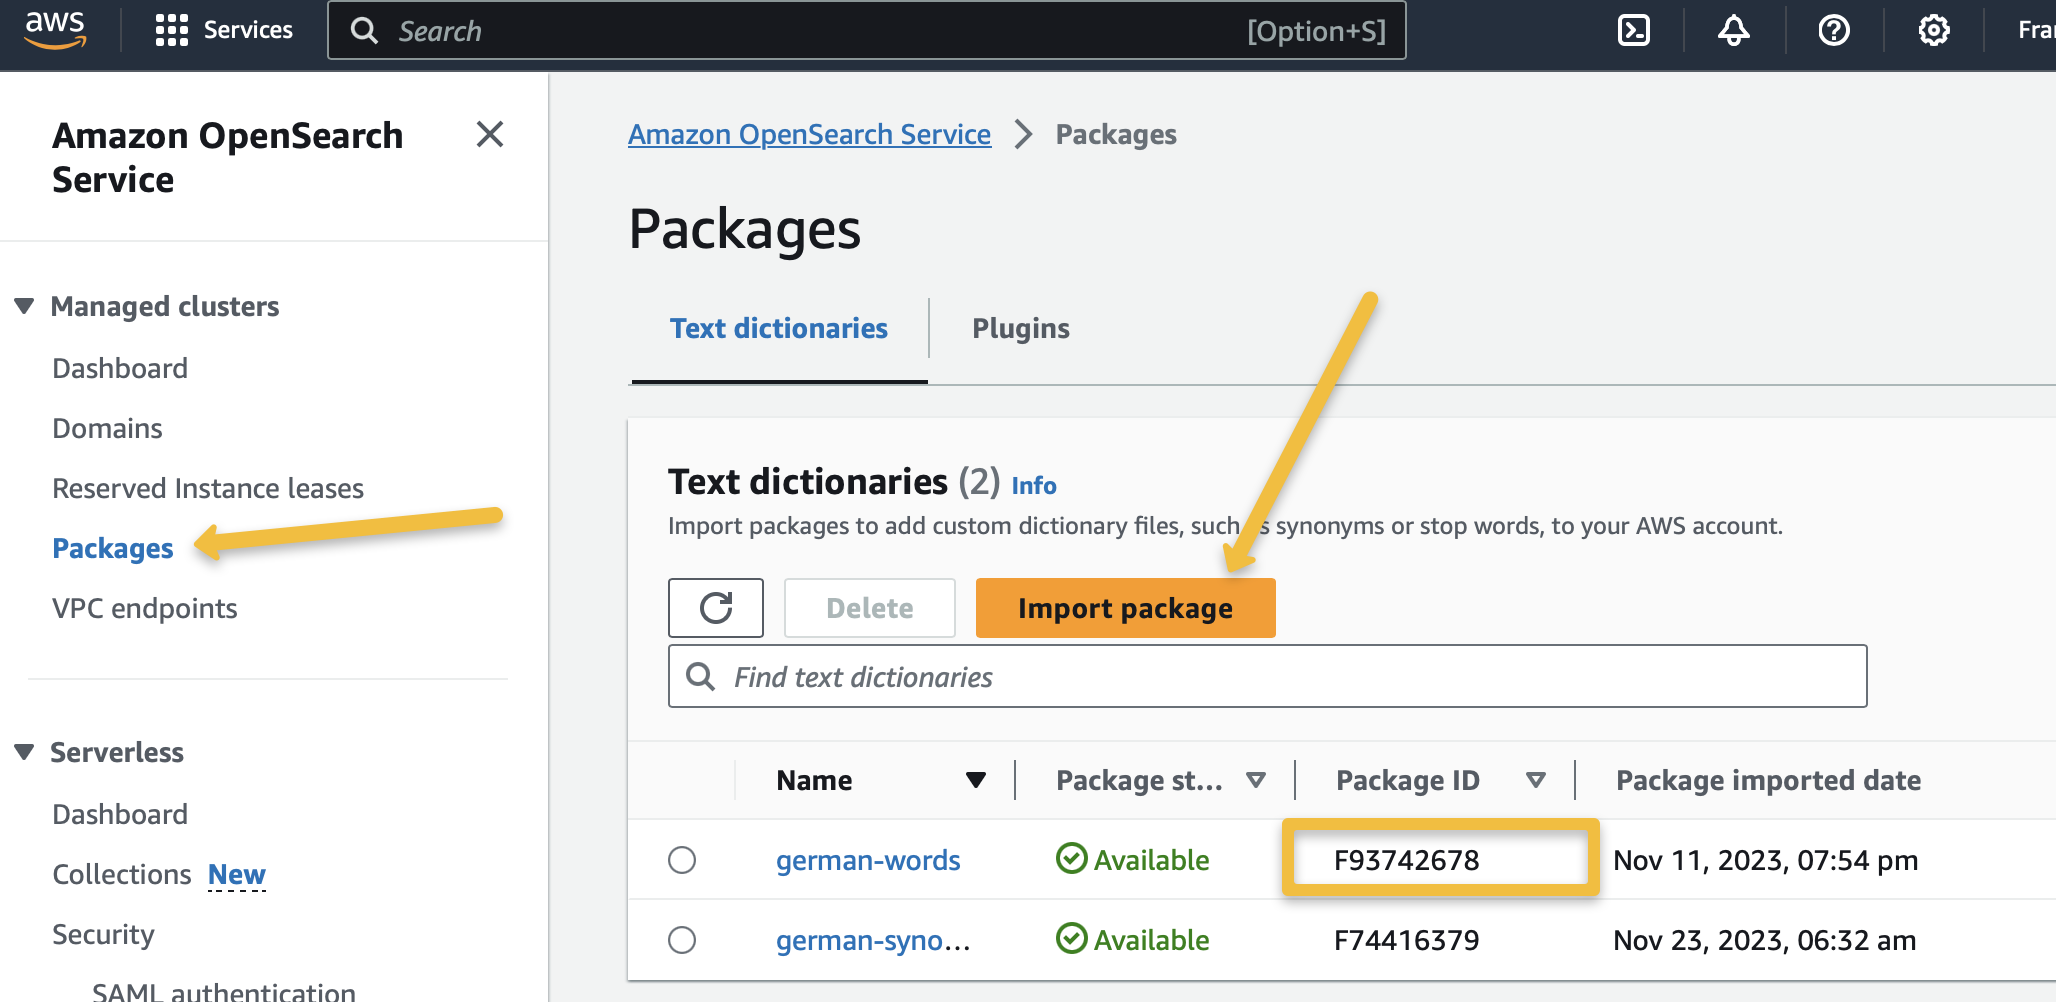Open the AWS home logo
Image resolution: width=2056 pixels, height=1002 pixels.
pyautogui.click(x=56, y=30)
